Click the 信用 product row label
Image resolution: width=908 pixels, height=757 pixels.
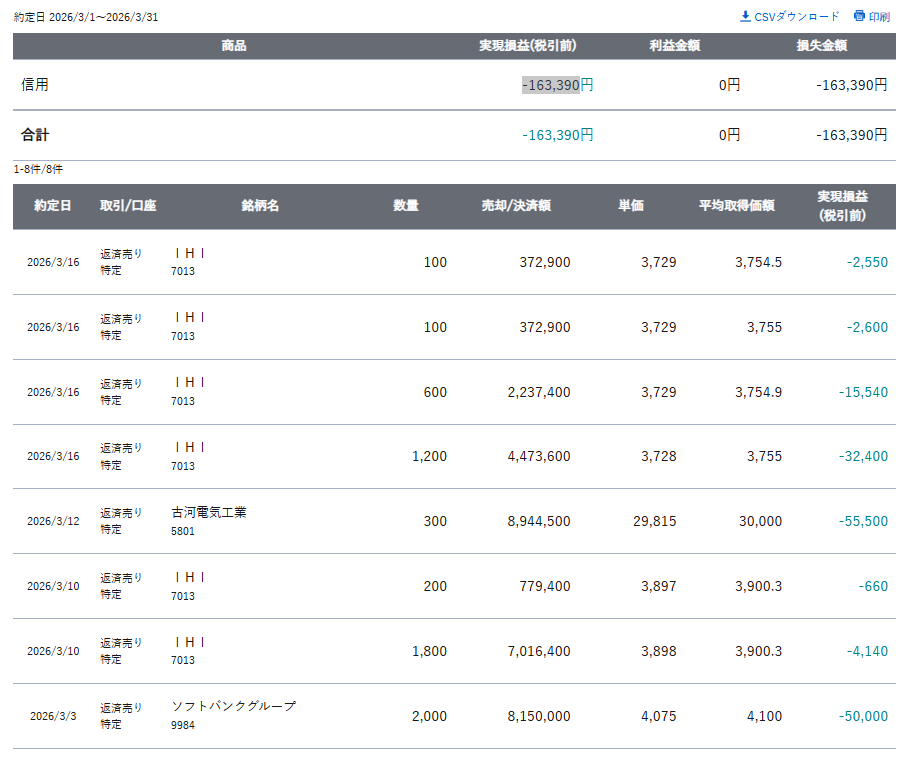tap(35, 85)
